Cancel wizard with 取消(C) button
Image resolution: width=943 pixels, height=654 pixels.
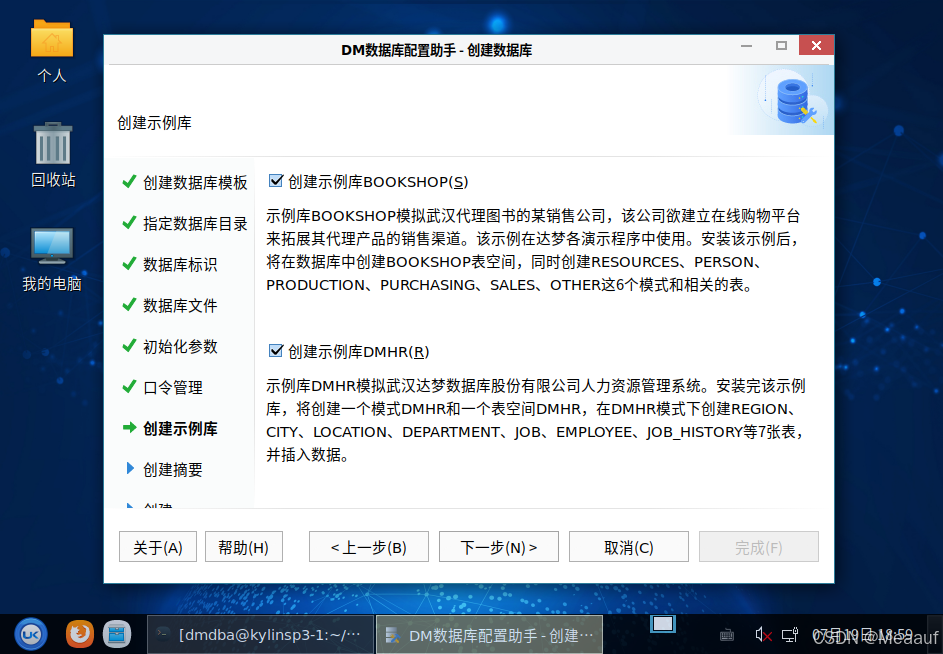tap(628, 546)
